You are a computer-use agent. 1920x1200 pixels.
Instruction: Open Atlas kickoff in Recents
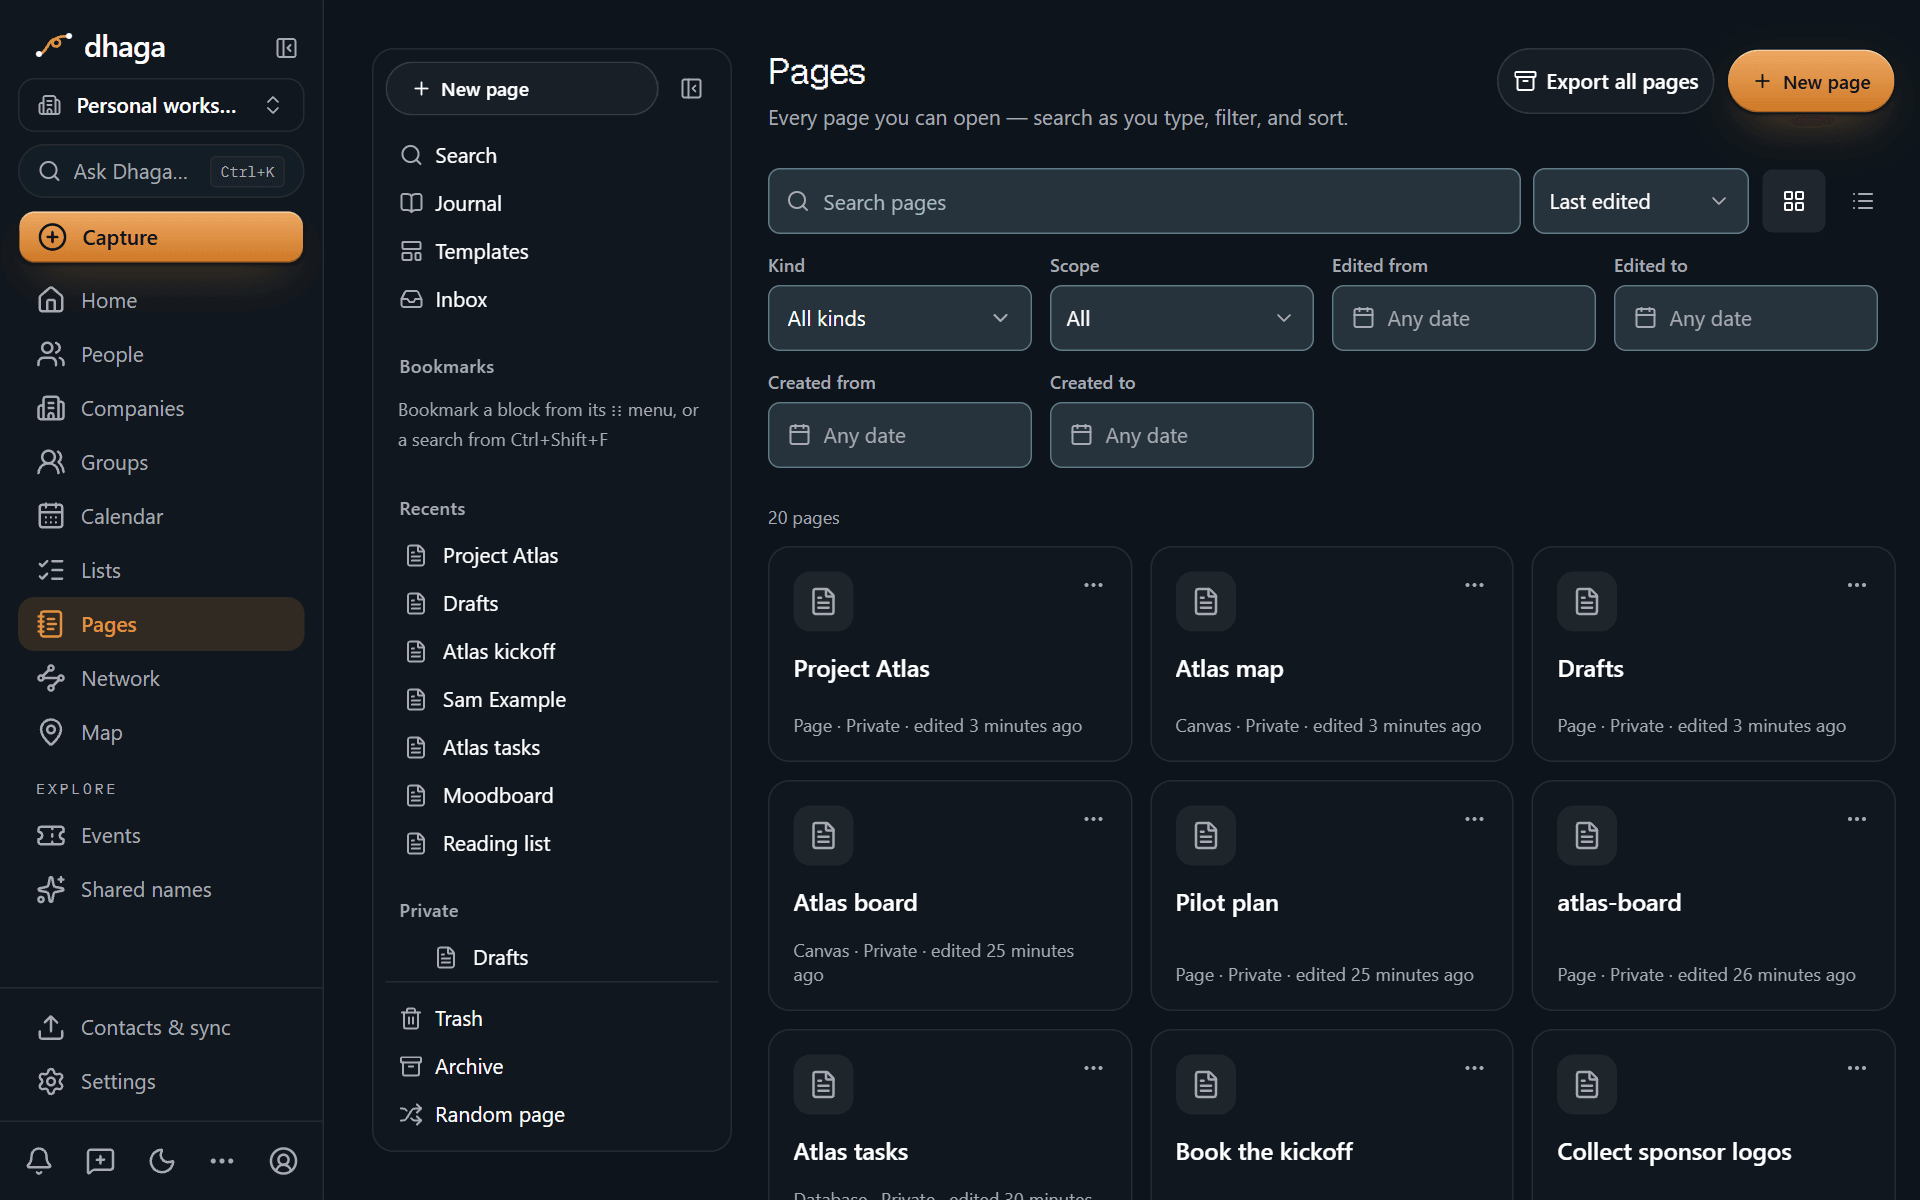coord(551,651)
